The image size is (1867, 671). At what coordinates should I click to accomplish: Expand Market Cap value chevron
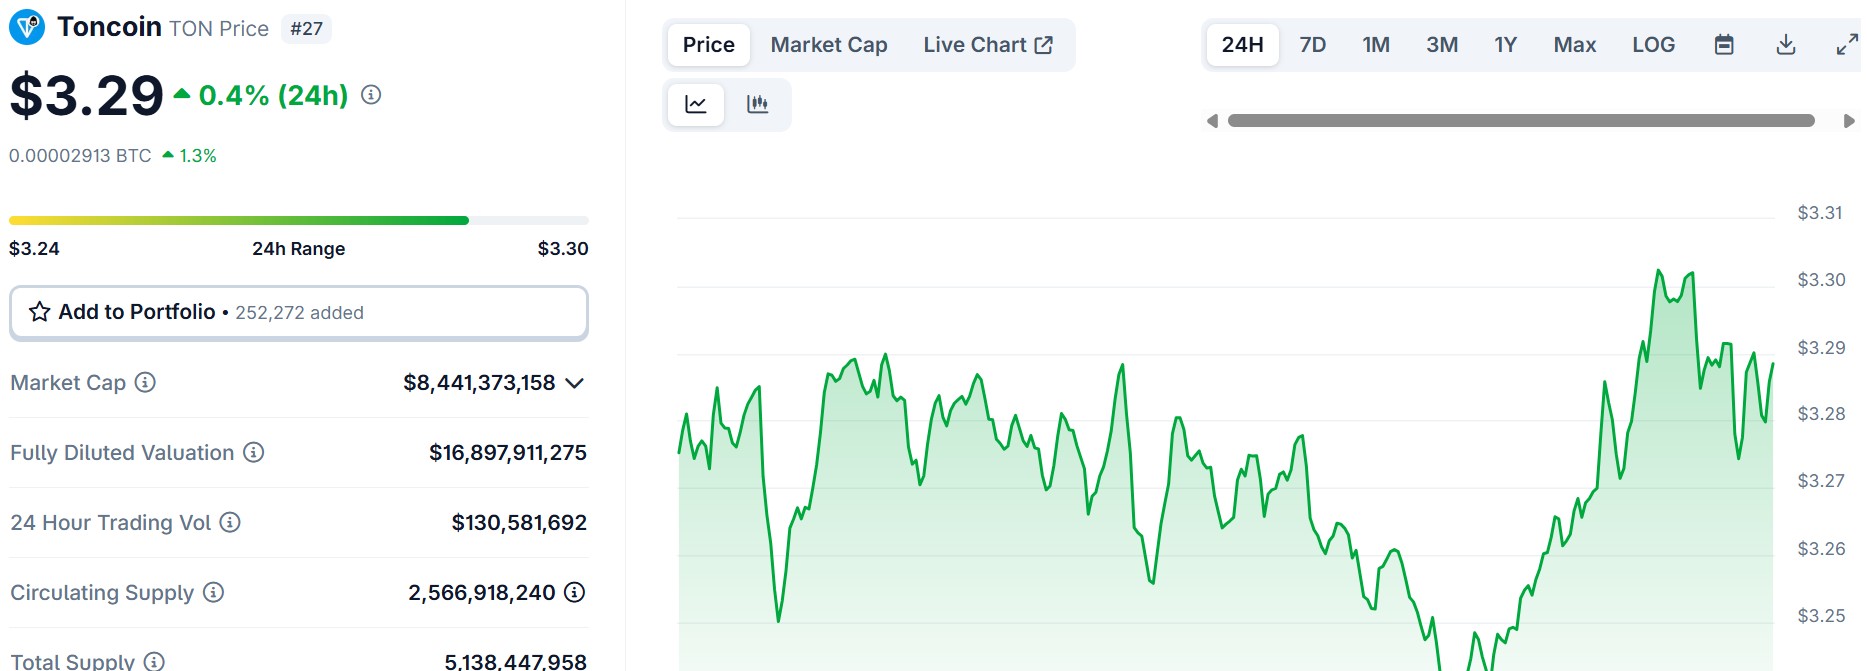pyautogui.click(x=574, y=383)
